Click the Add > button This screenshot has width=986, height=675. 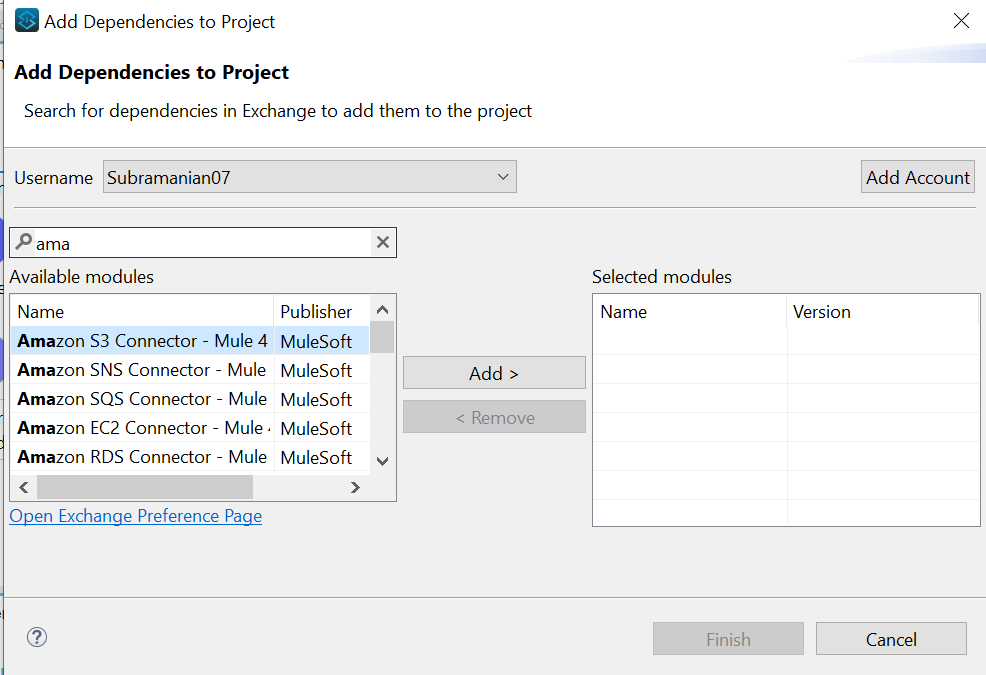(x=494, y=373)
